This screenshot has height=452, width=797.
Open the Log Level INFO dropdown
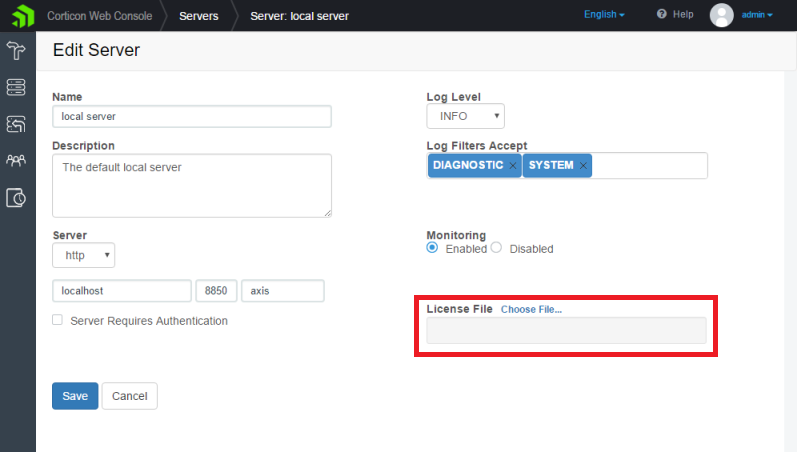click(466, 116)
